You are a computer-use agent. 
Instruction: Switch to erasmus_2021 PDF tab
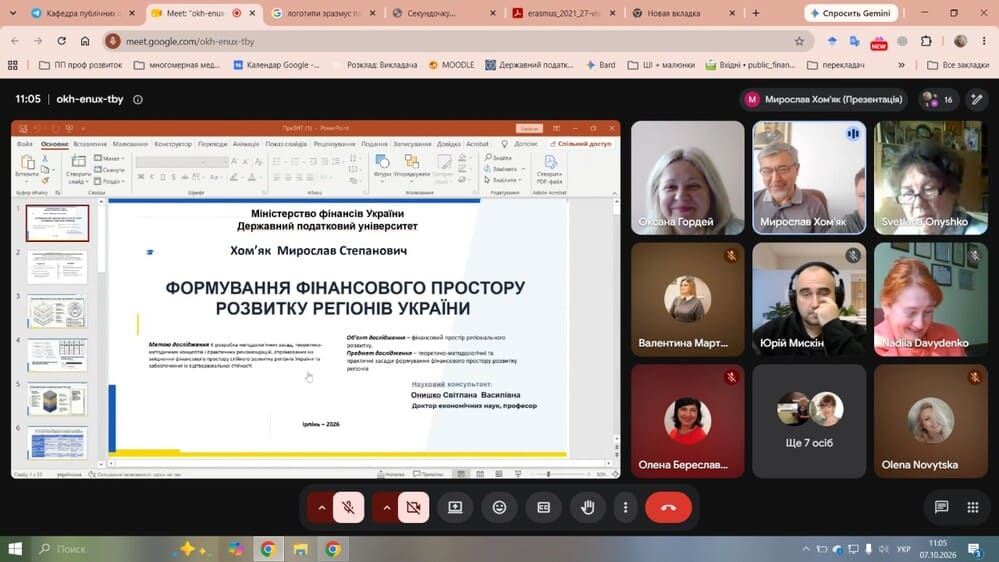point(564,13)
